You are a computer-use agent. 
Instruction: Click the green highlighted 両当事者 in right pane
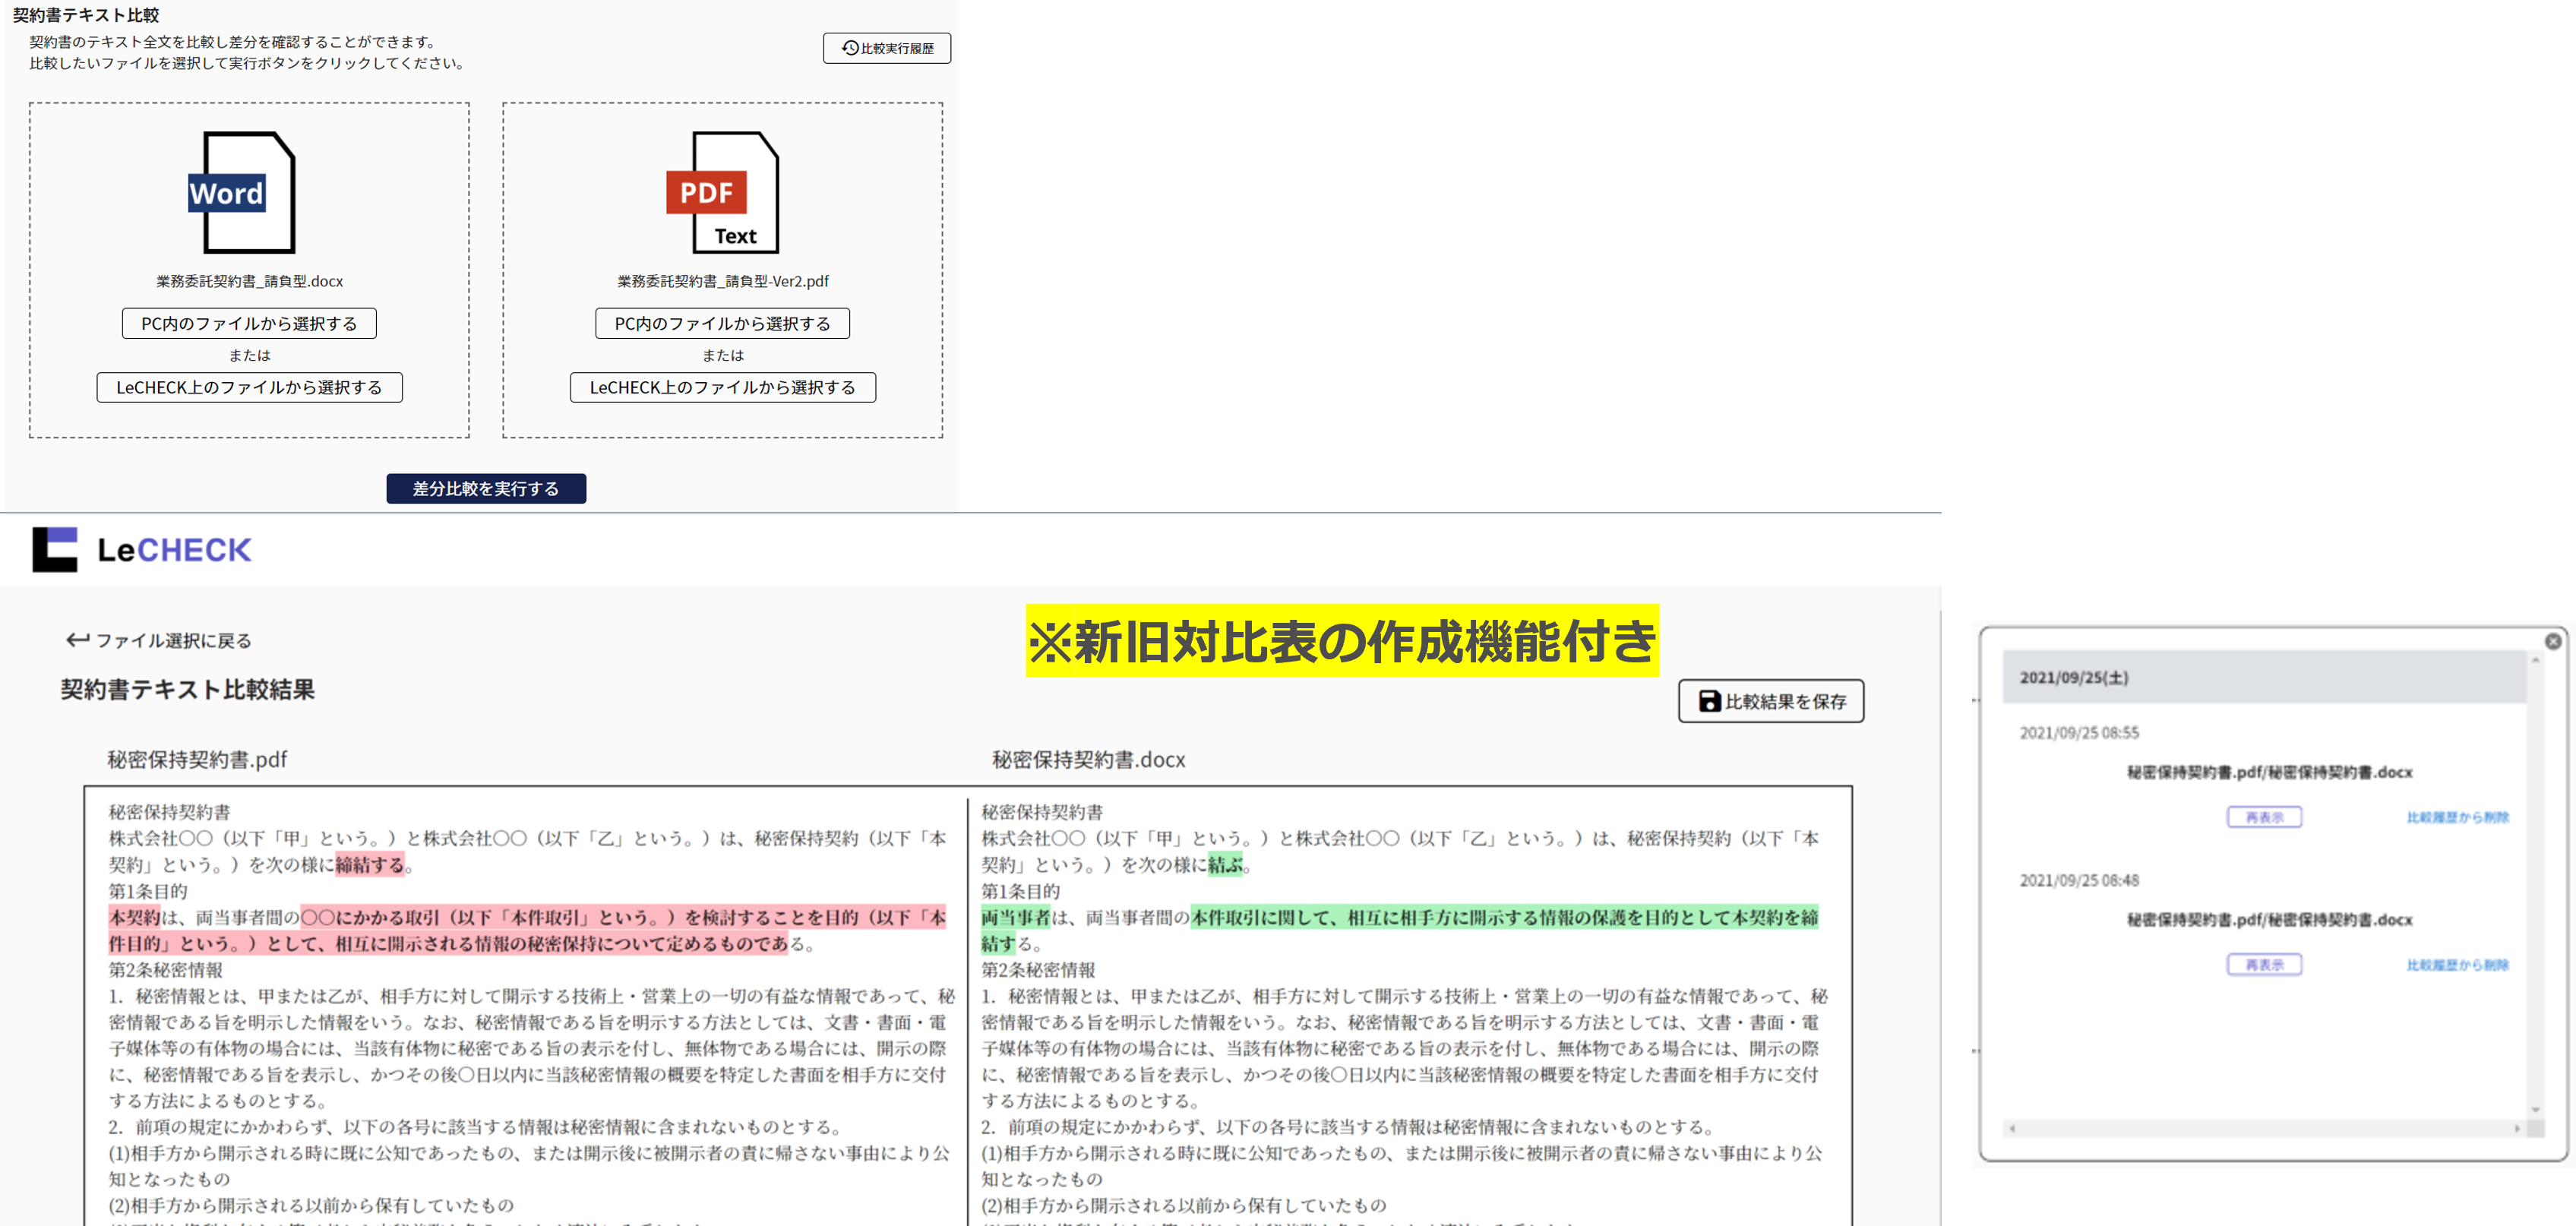(1015, 917)
